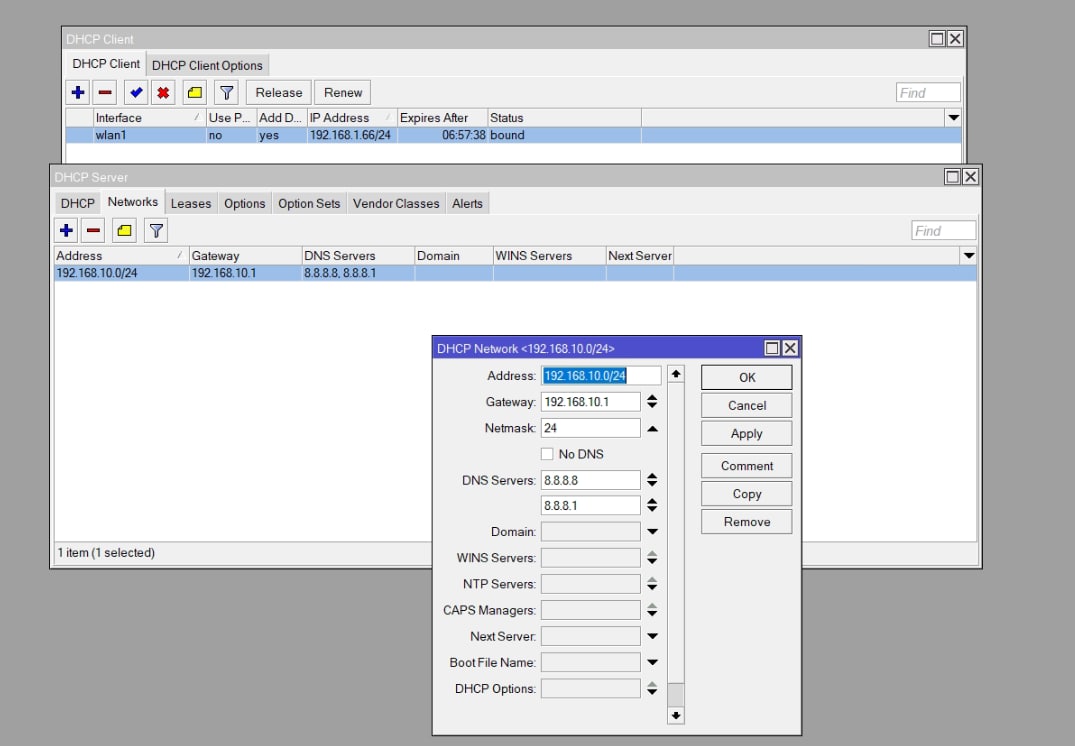
Task: Click Cancel in DHCP Network dialog
Action: pos(747,405)
